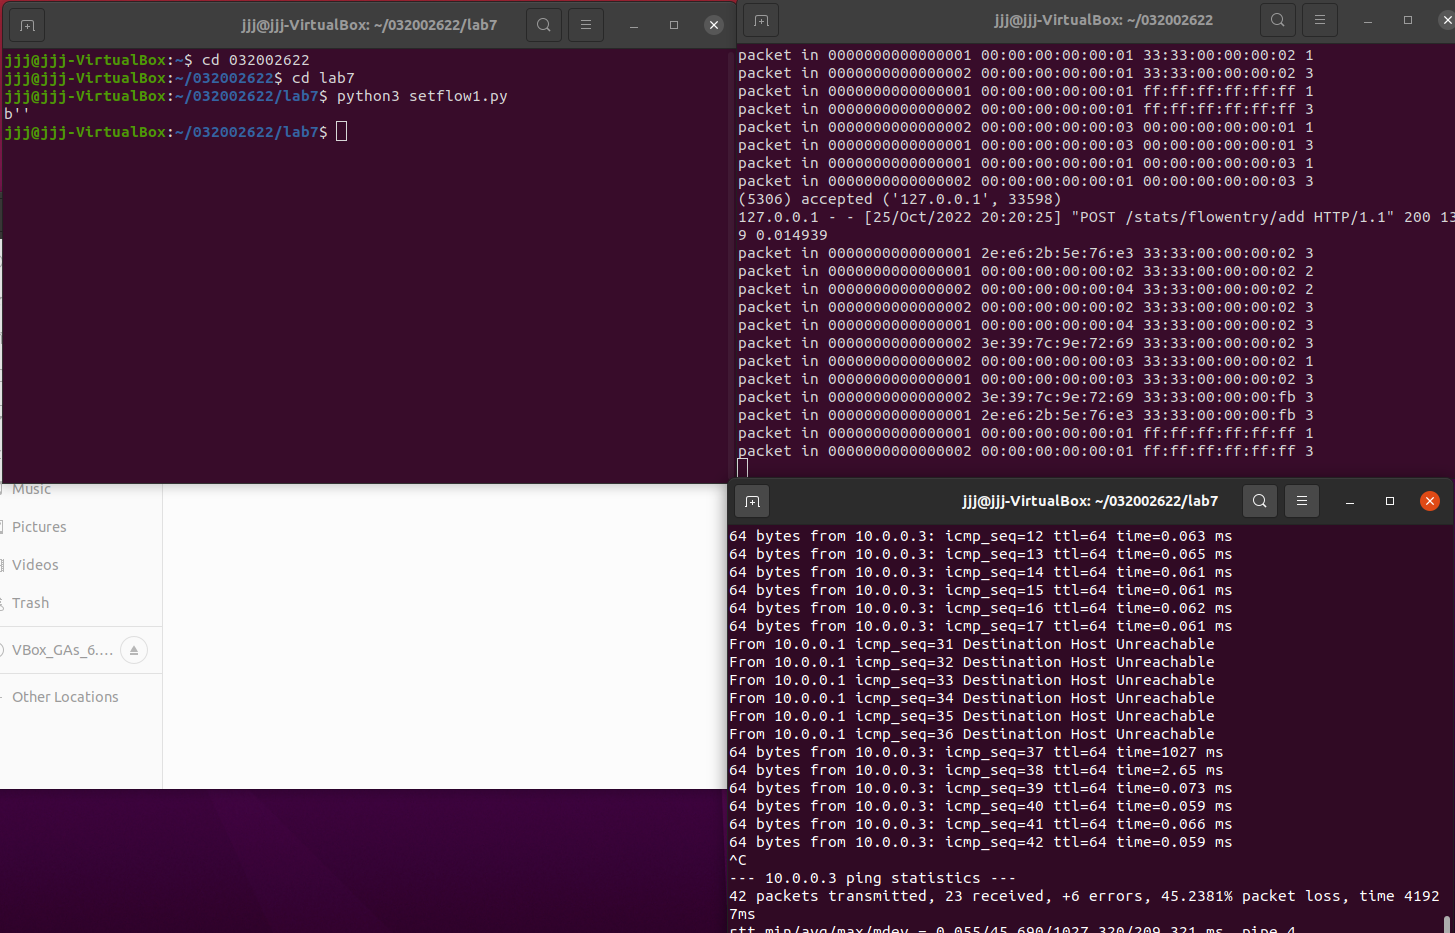Open Trash in the Files sidebar

coord(30,603)
